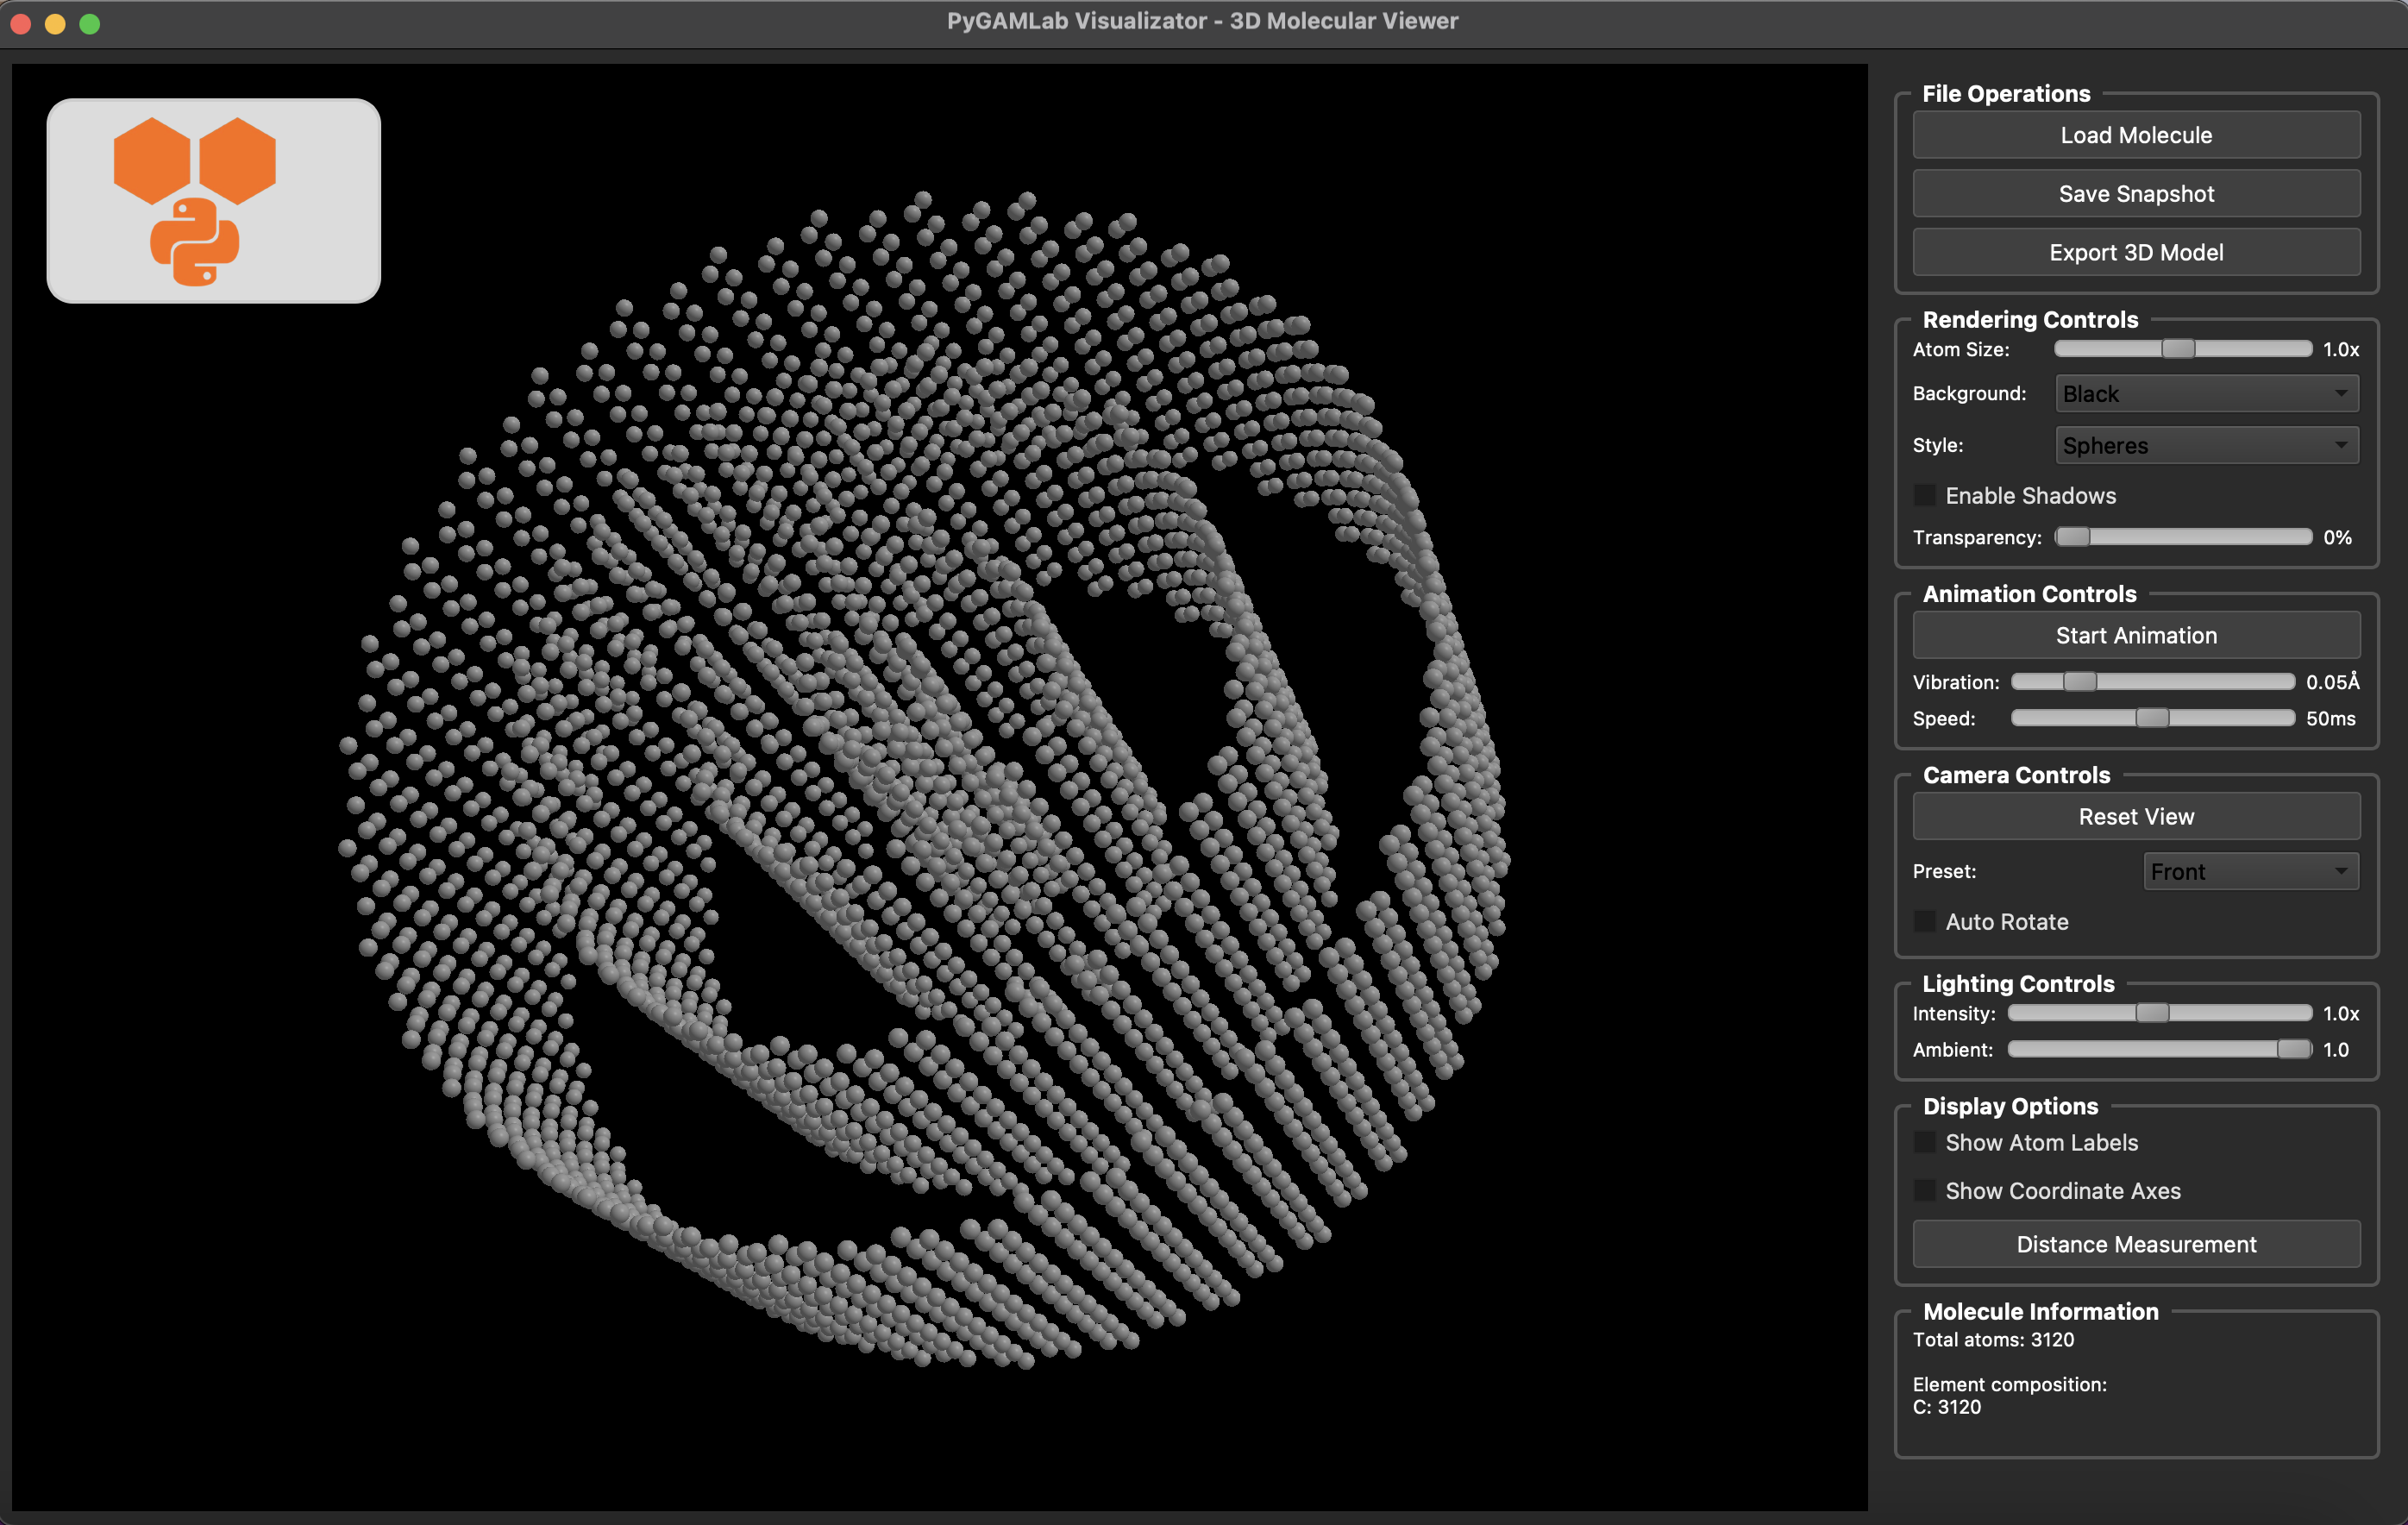Click the green maximize window button
This screenshot has width=2408, height=1525.
89,23
